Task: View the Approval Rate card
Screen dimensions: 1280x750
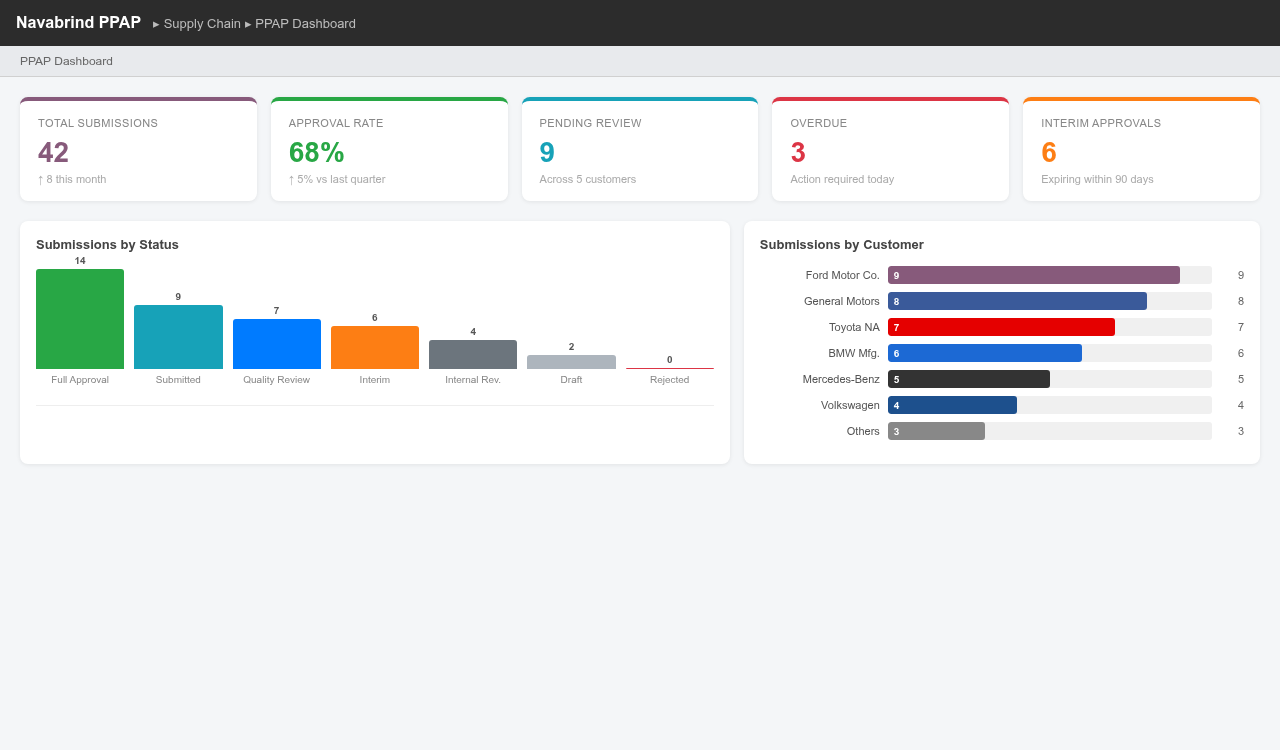Action: coord(389,149)
